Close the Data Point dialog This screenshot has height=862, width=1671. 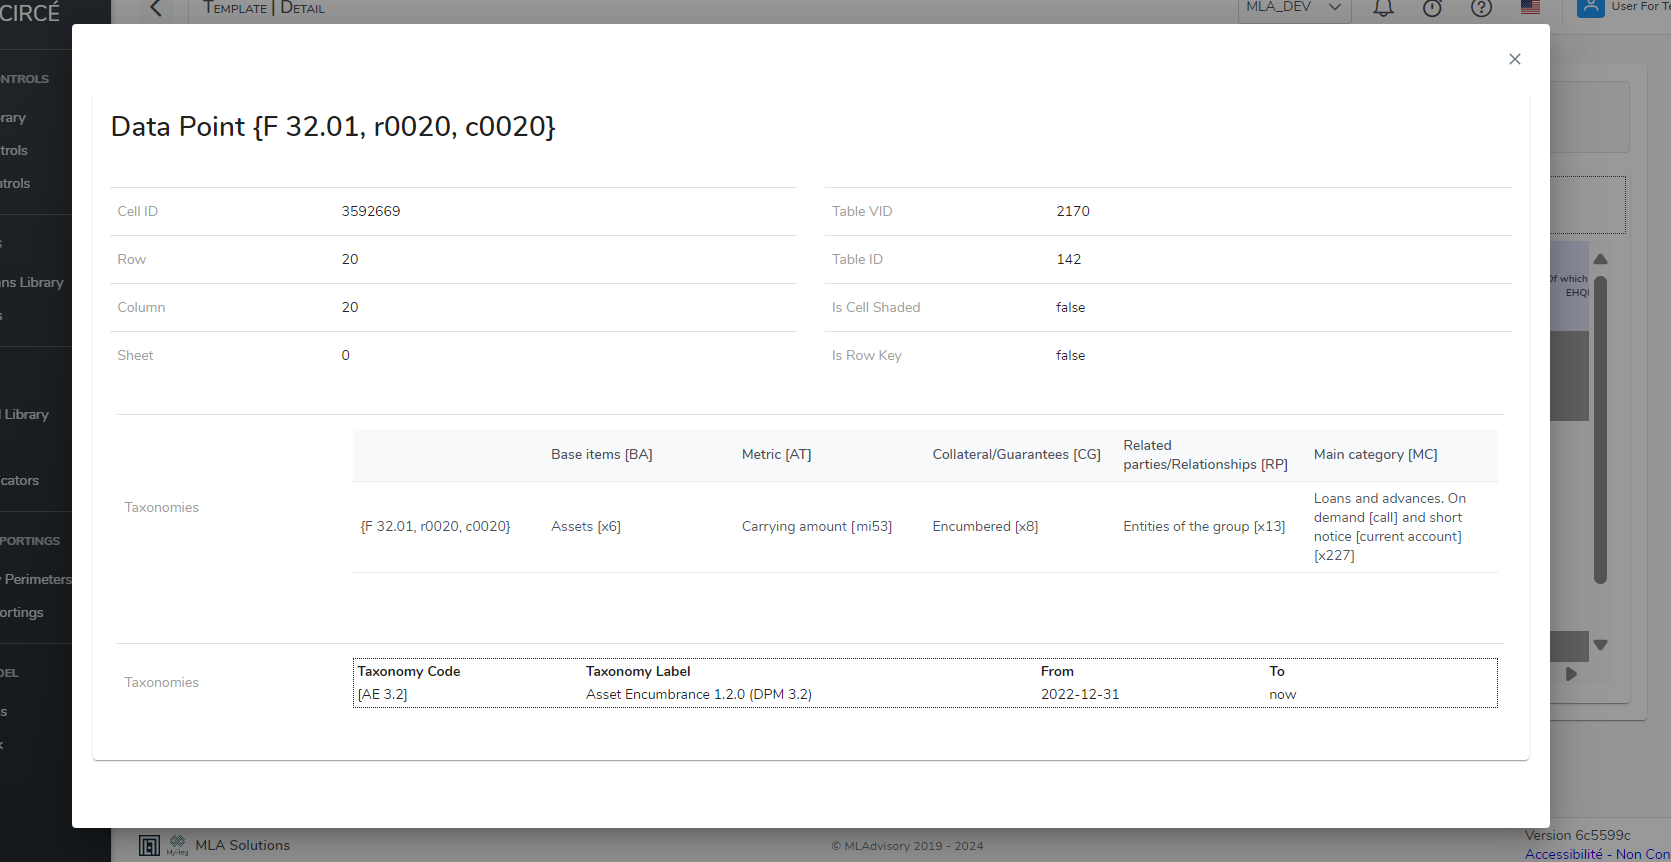coord(1515,59)
